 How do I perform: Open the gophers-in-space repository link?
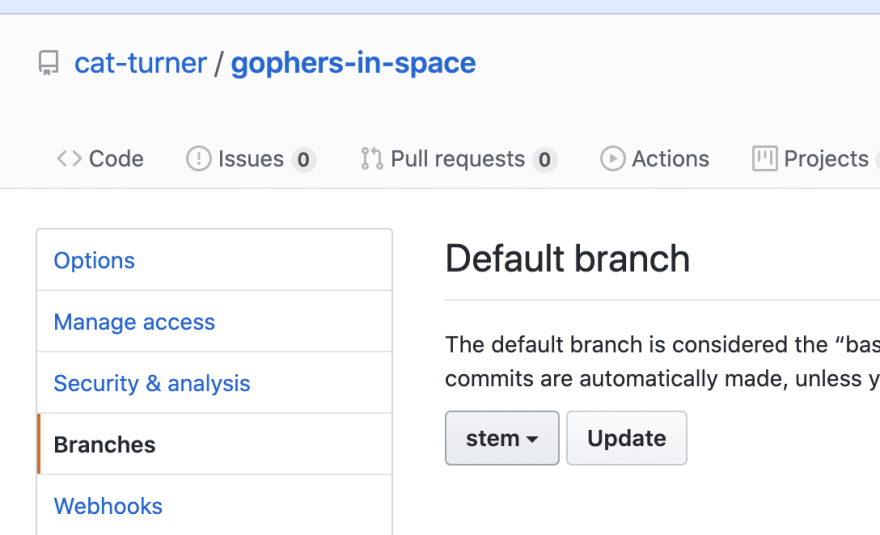pyautogui.click(x=354, y=63)
